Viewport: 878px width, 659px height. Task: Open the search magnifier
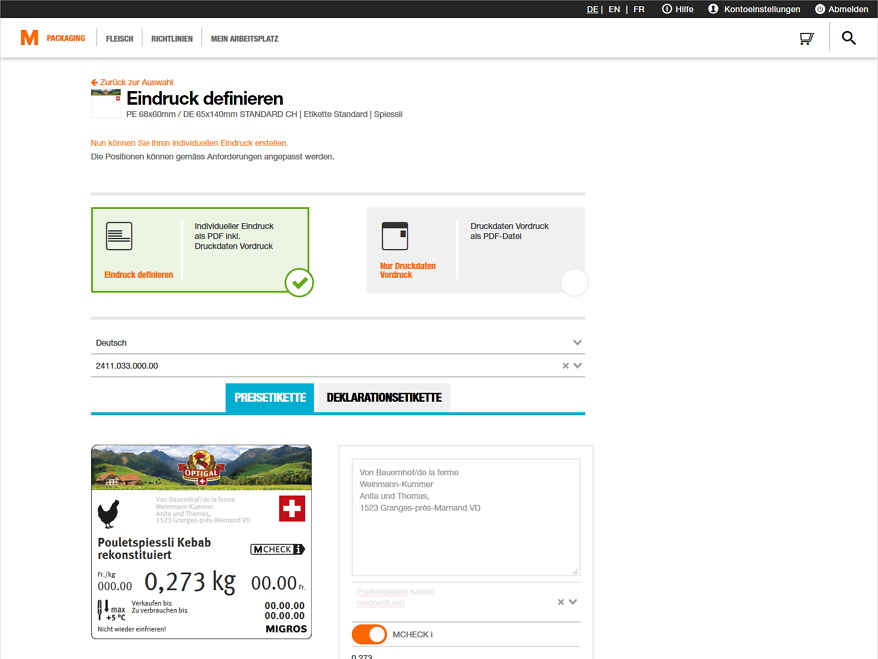[849, 38]
